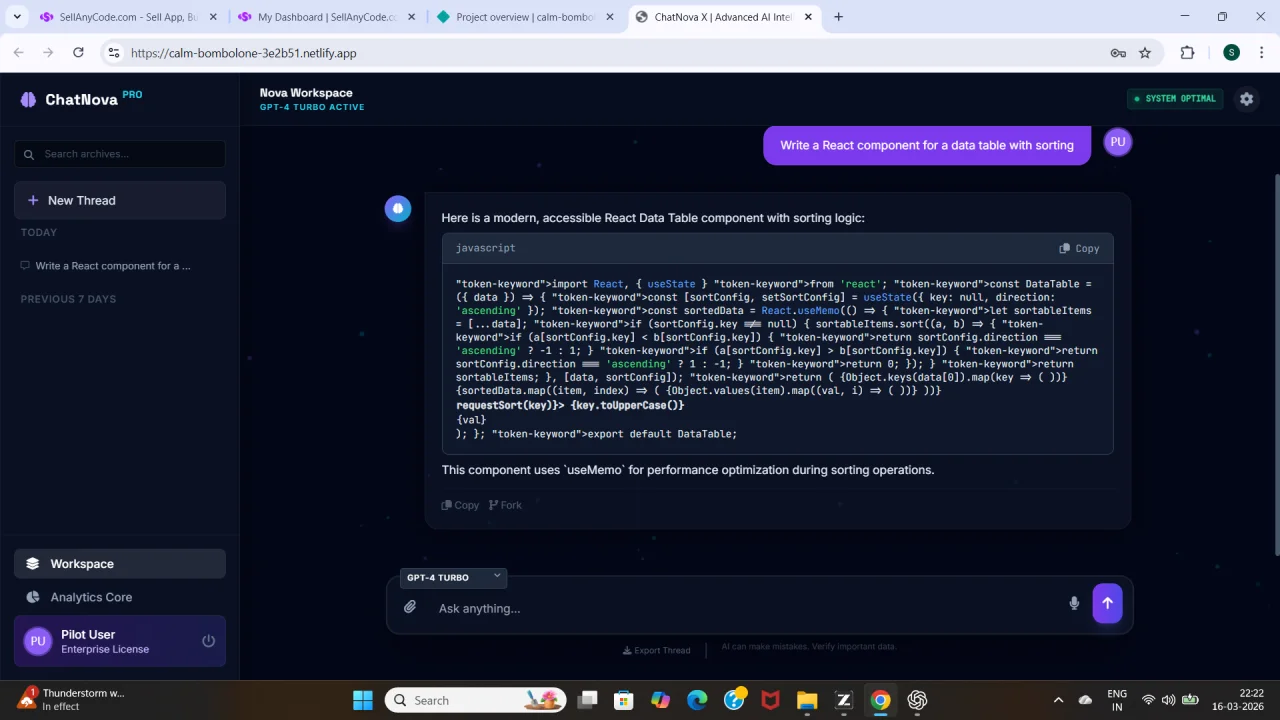Click Export Thread link

(656, 650)
